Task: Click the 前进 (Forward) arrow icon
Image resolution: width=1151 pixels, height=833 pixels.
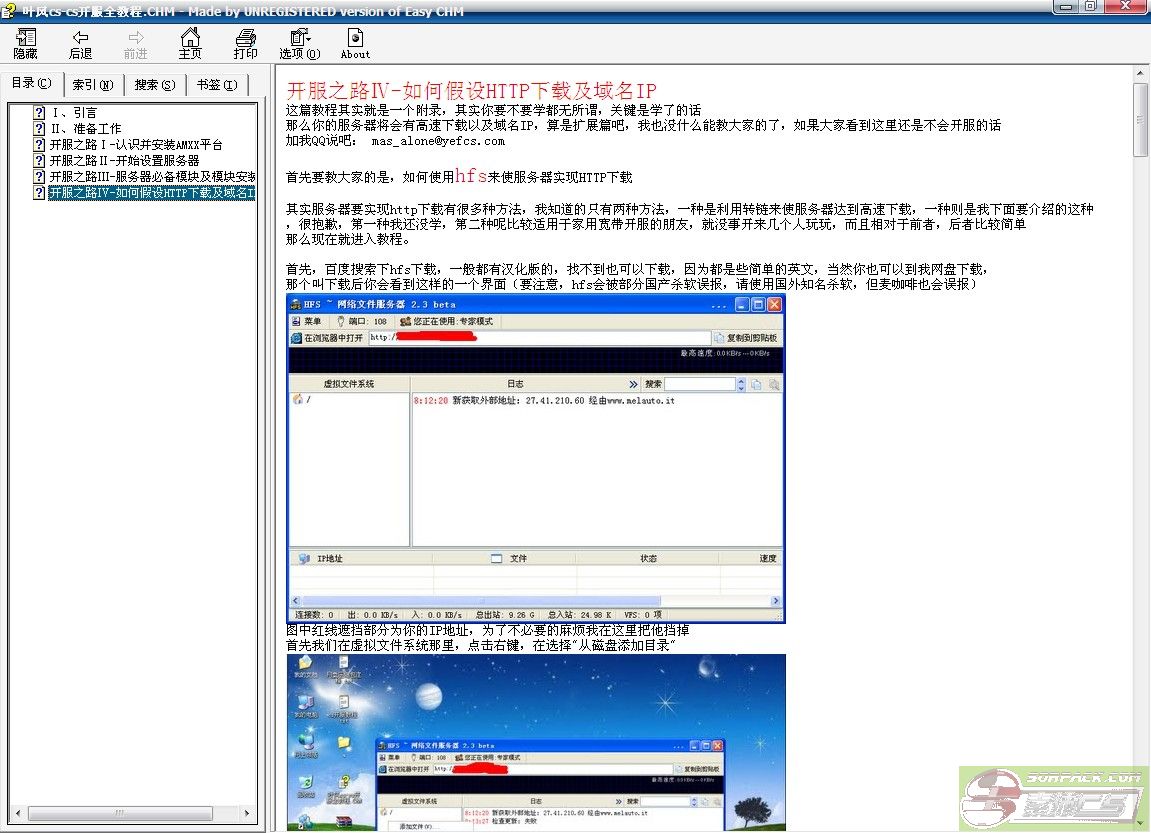Action: [135, 43]
